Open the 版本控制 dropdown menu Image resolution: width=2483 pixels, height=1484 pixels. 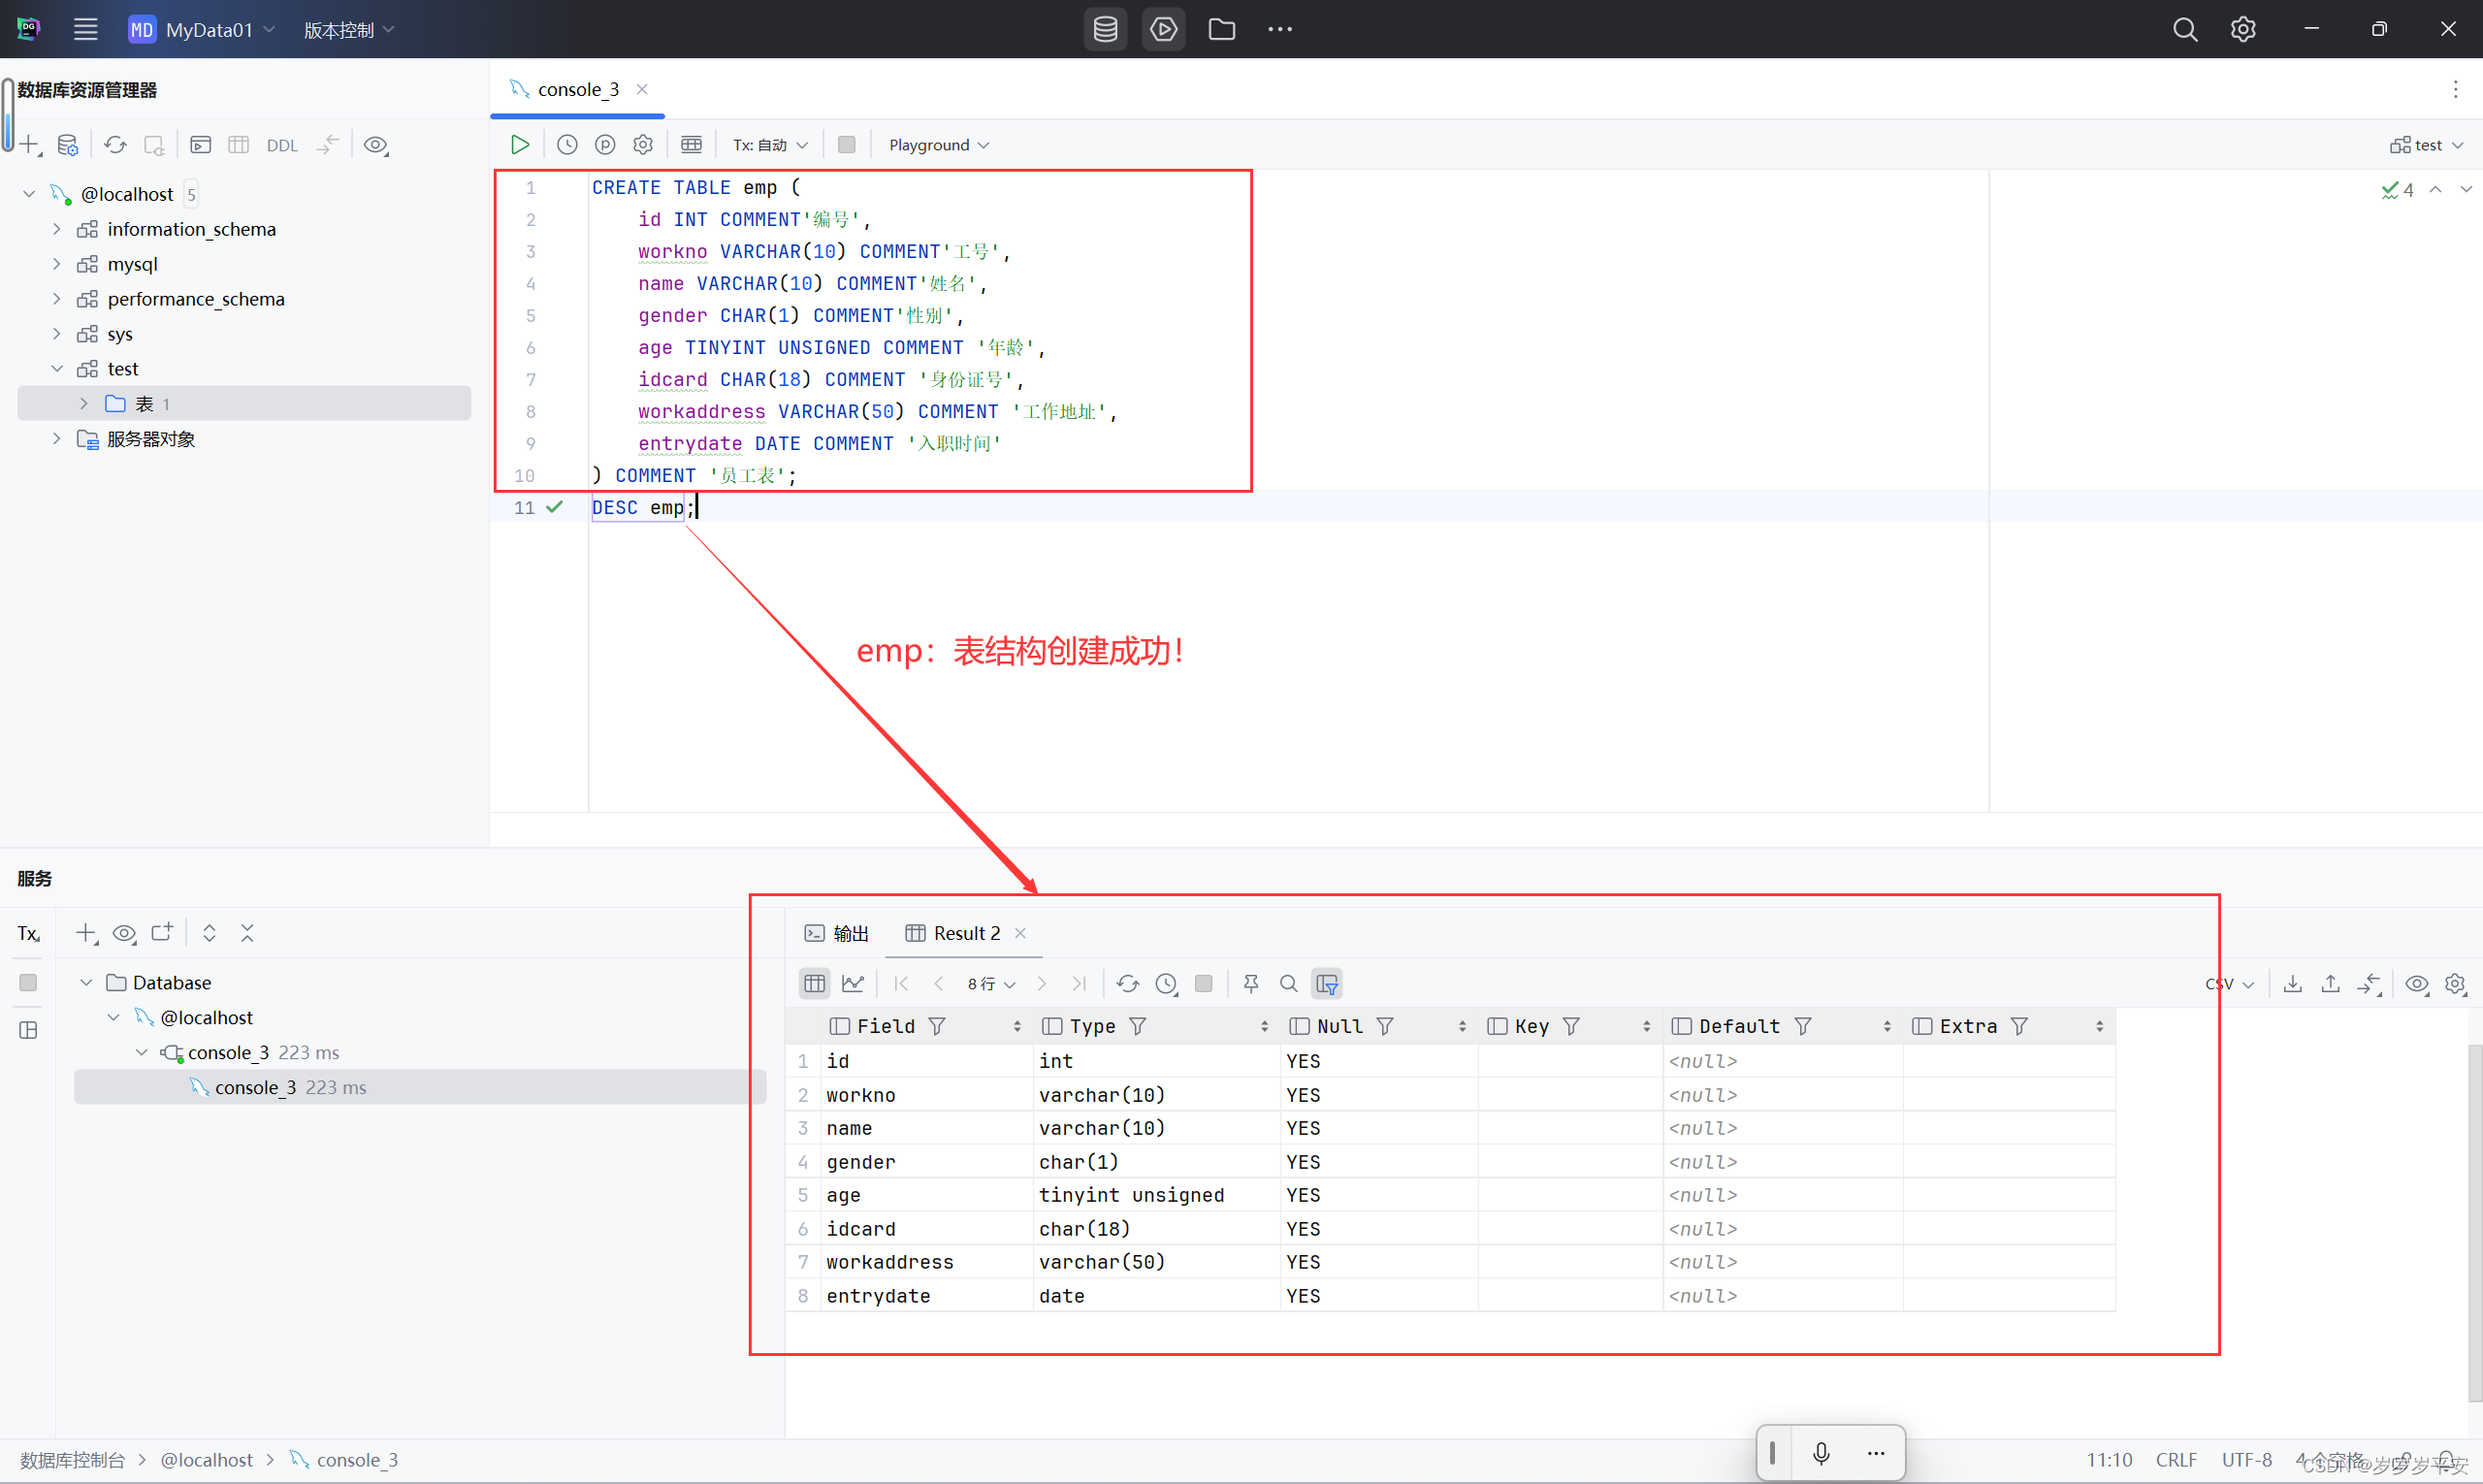(350, 30)
